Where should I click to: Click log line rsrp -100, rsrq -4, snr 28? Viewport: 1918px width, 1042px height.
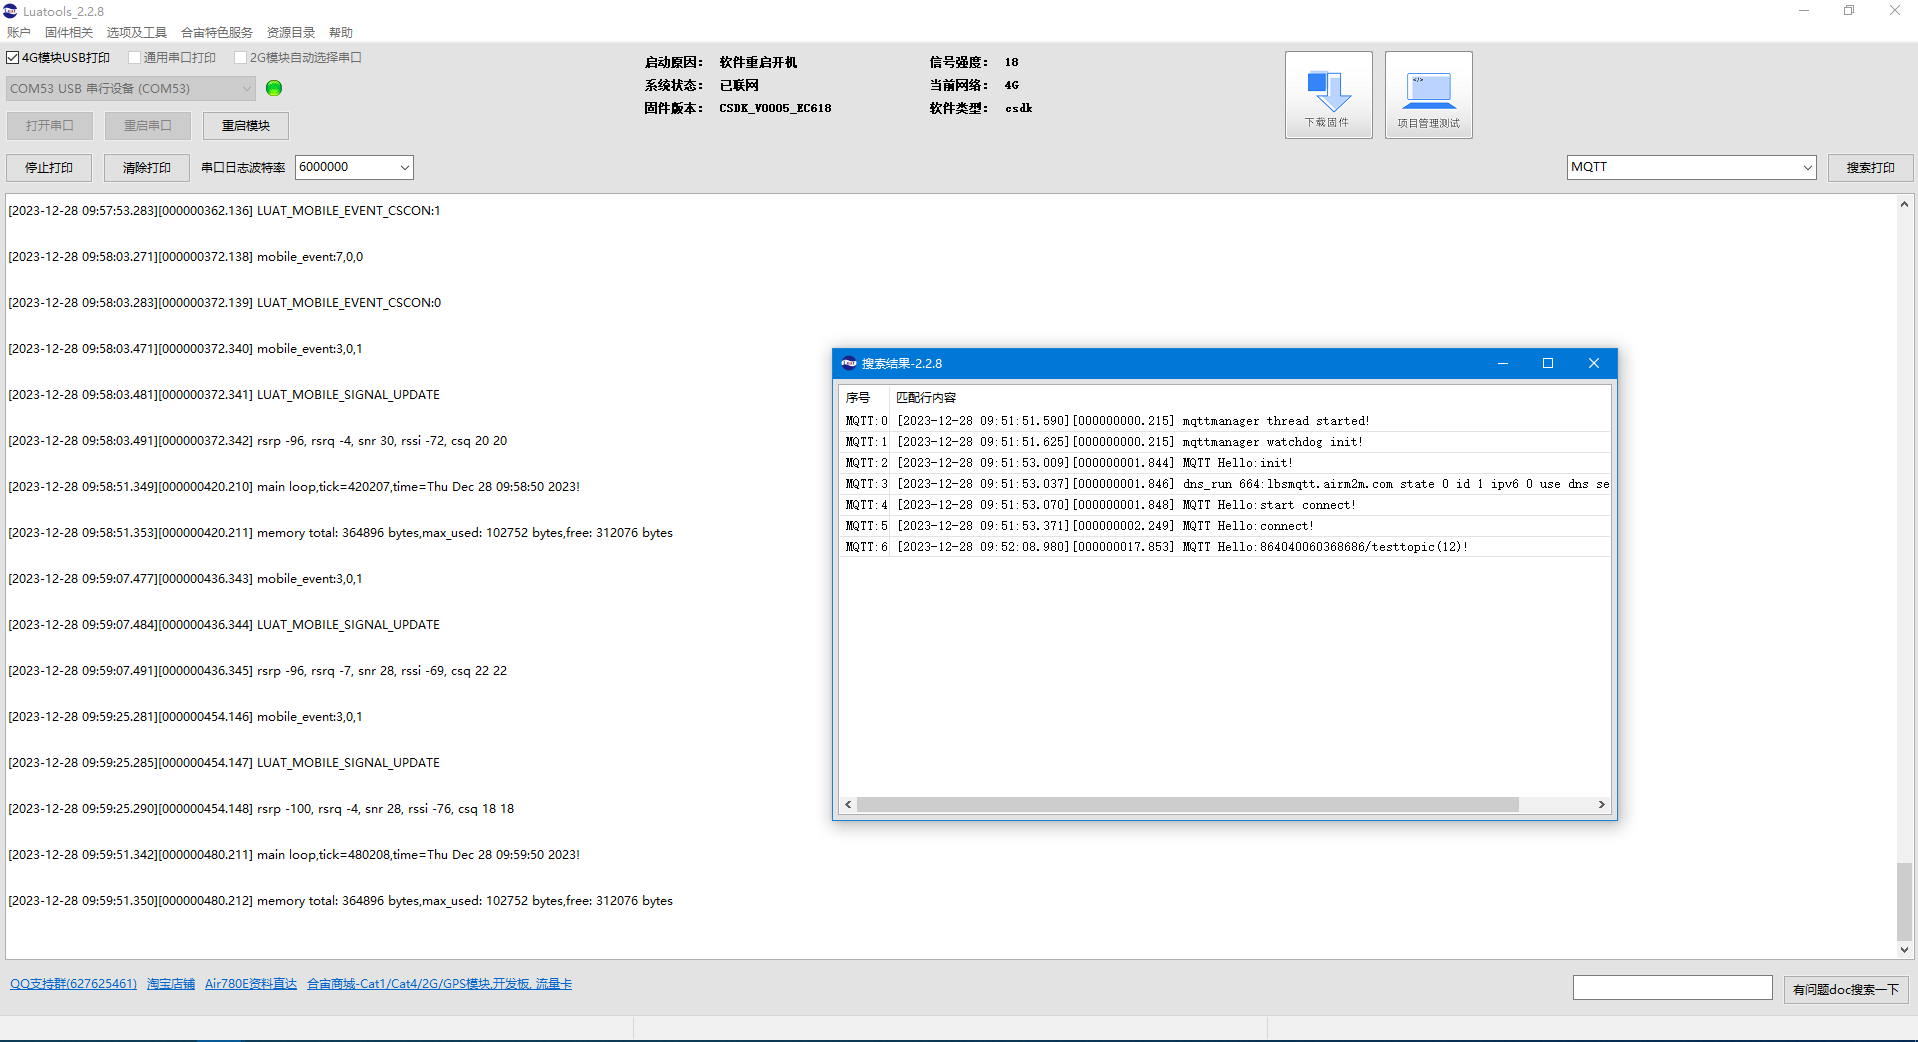261,809
